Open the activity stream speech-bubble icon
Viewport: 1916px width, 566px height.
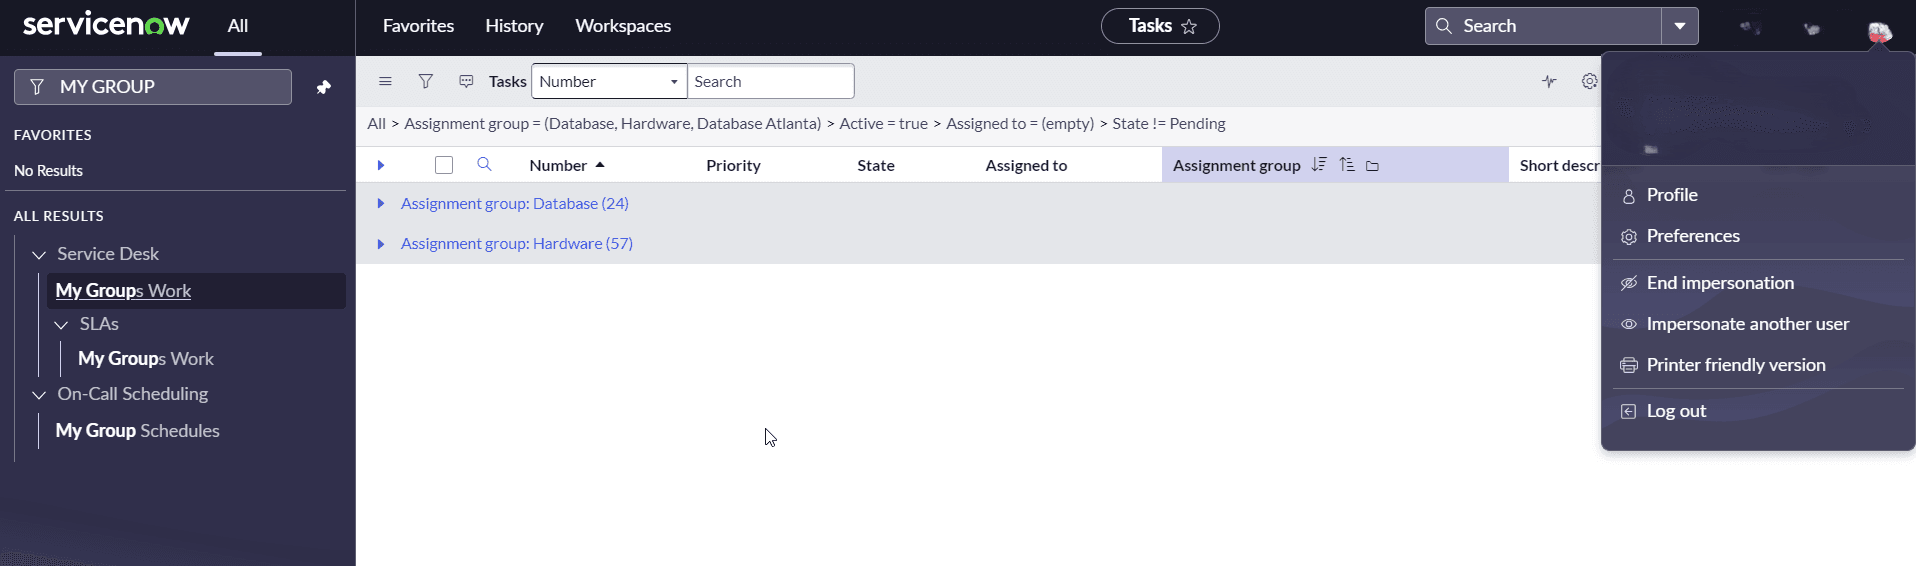click(x=466, y=82)
